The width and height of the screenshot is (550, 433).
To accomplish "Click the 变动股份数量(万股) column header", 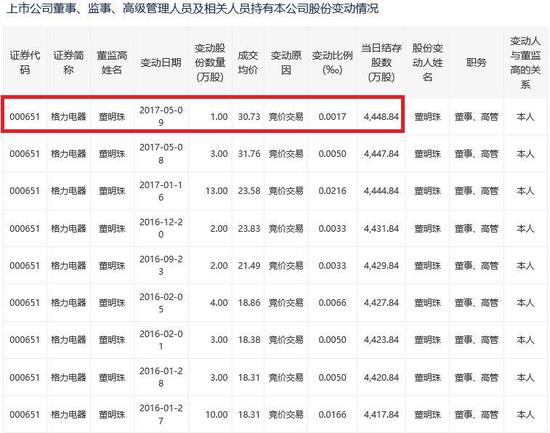I will point(210,62).
